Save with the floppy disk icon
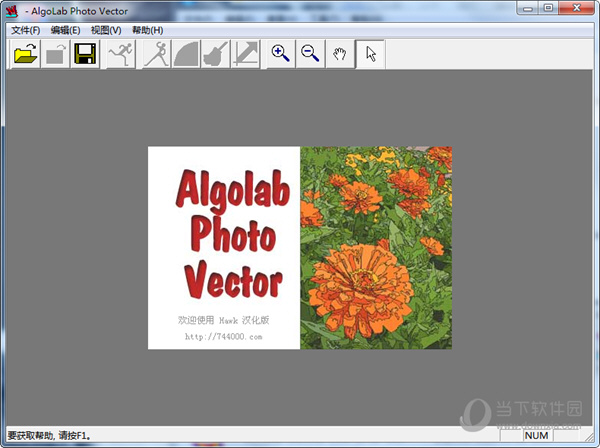The image size is (600, 448). point(85,54)
